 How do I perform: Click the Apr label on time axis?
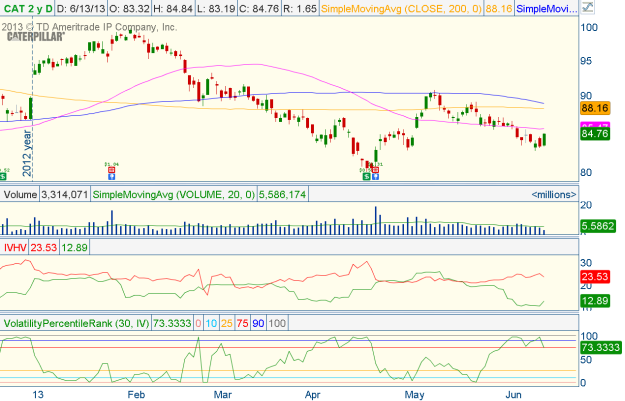pyautogui.click(x=312, y=395)
